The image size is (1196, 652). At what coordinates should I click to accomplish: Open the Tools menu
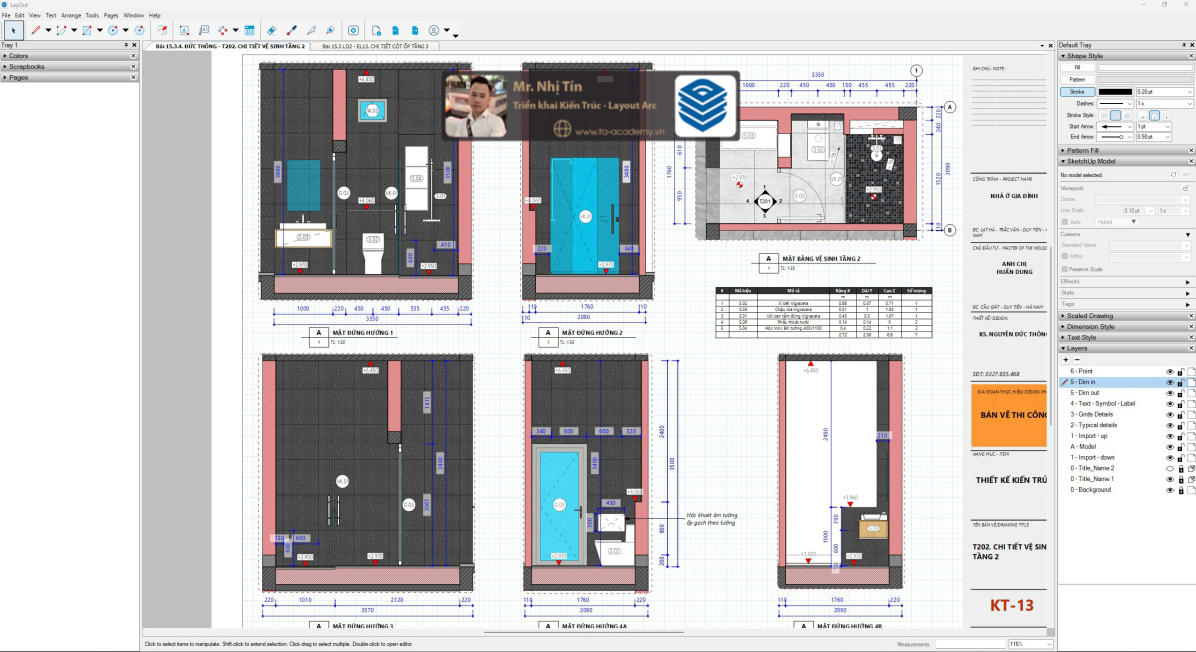[x=92, y=15]
